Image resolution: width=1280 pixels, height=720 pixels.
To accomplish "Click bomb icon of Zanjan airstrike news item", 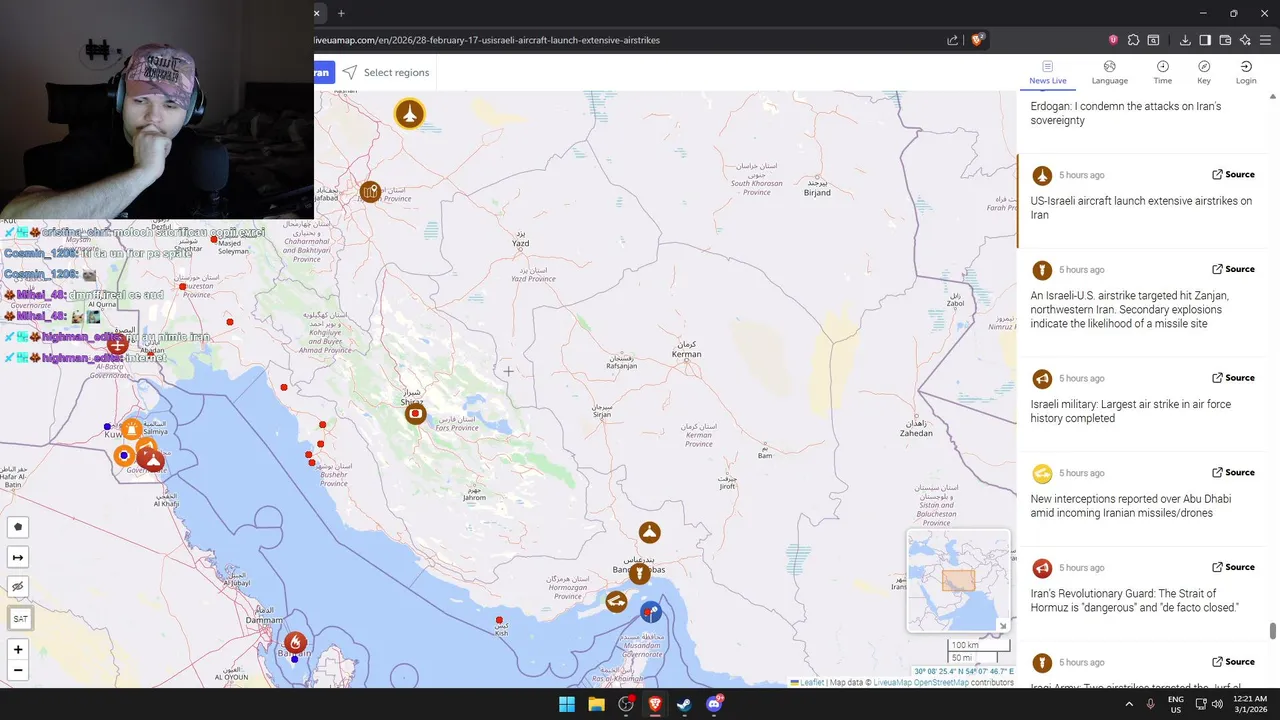I will pyautogui.click(x=1042, y=270).
